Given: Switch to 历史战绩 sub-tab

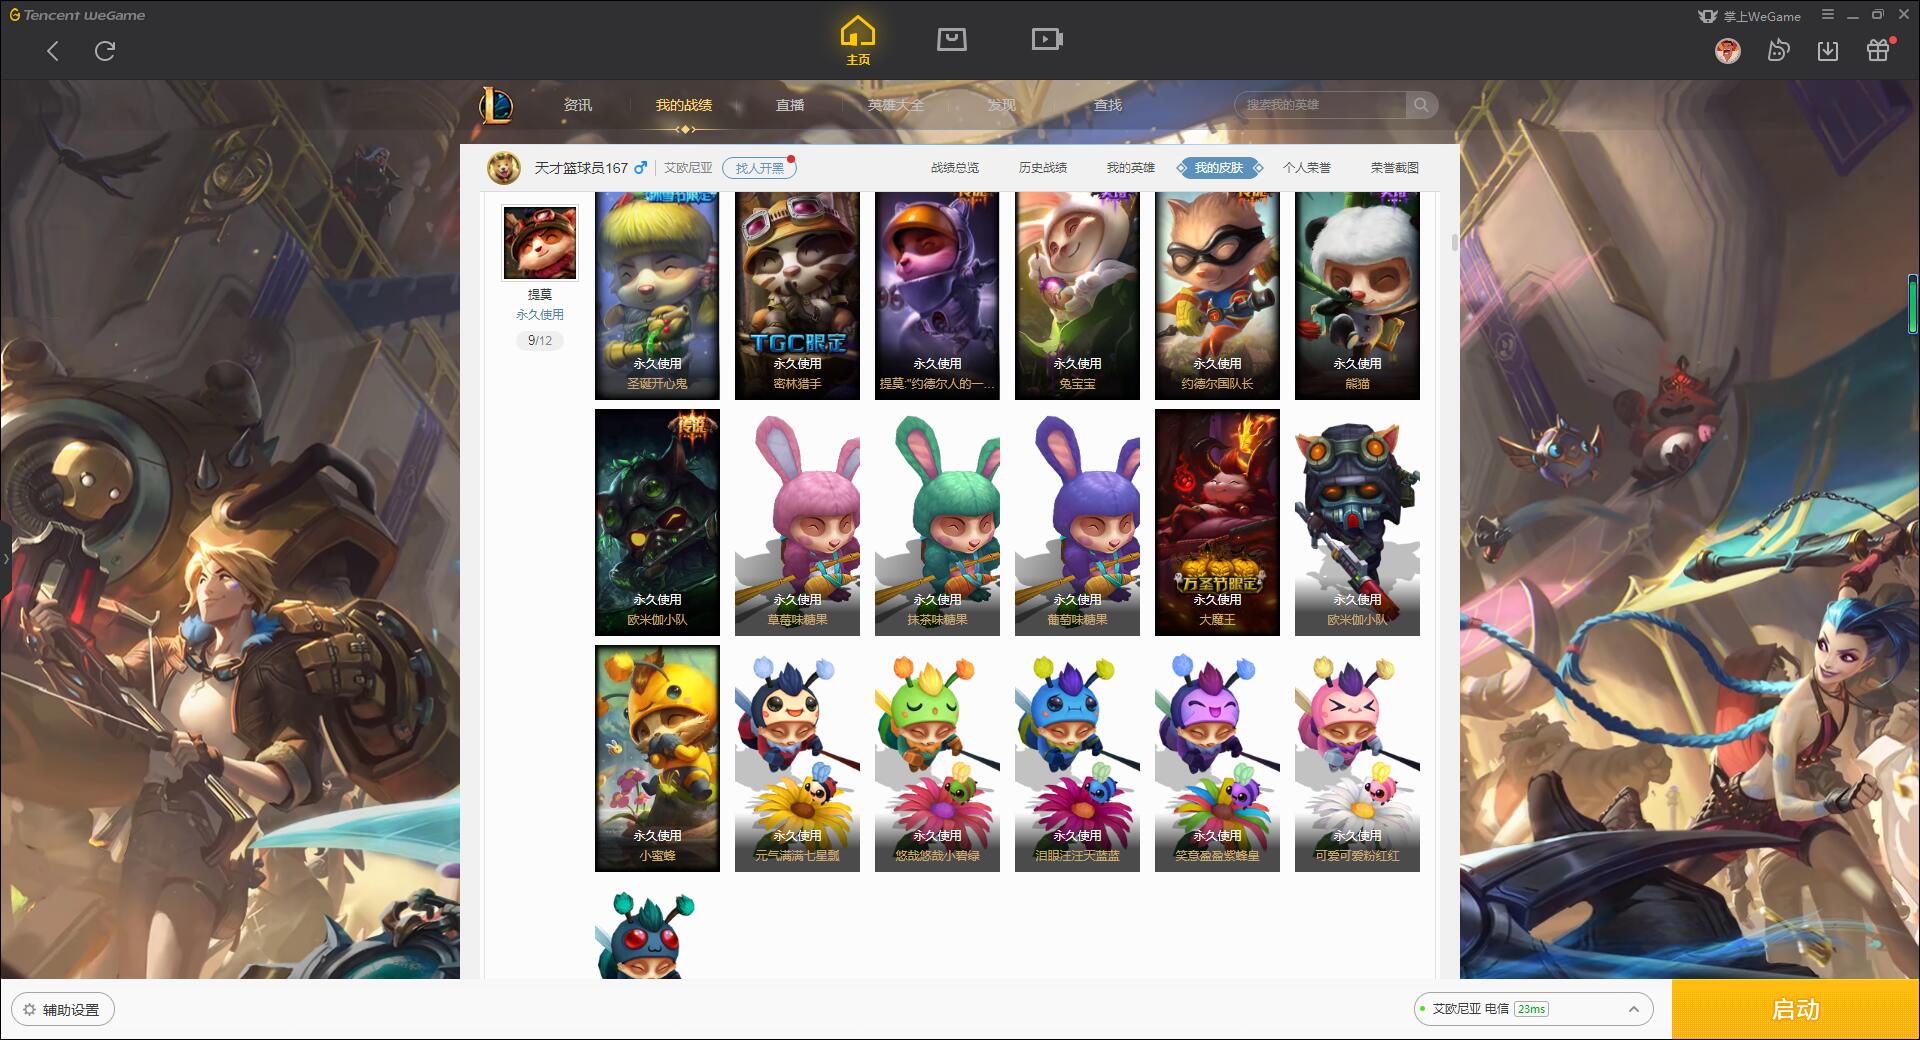Looking at the screenshot, I should [1043, 168].
